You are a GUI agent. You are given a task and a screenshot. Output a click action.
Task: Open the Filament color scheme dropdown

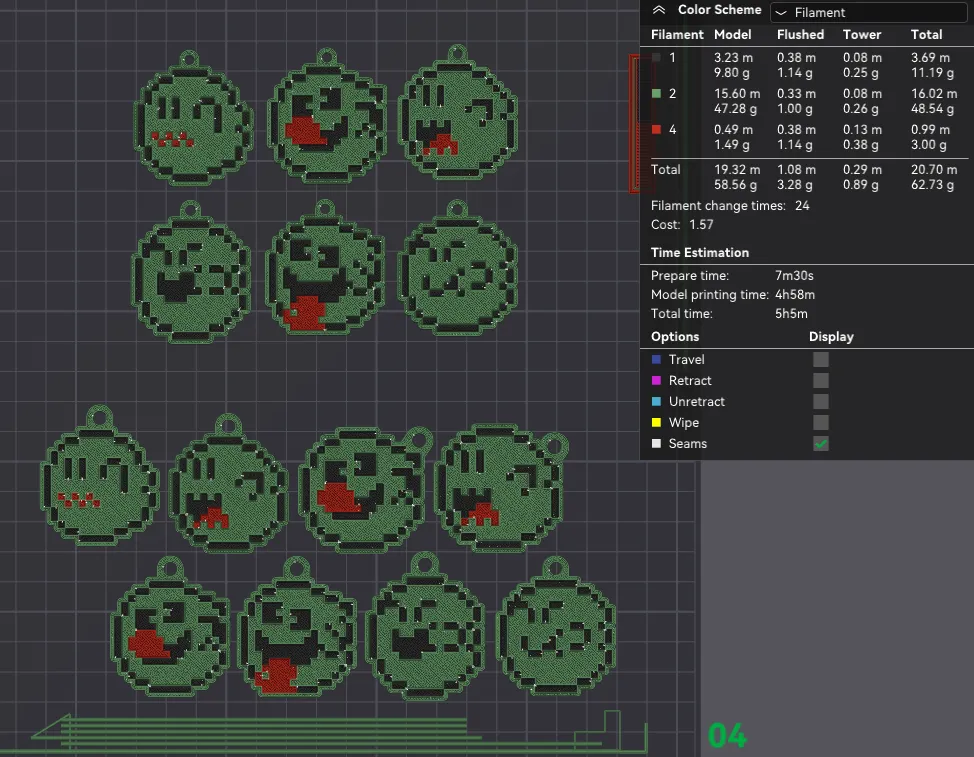(x=866, y=12)
